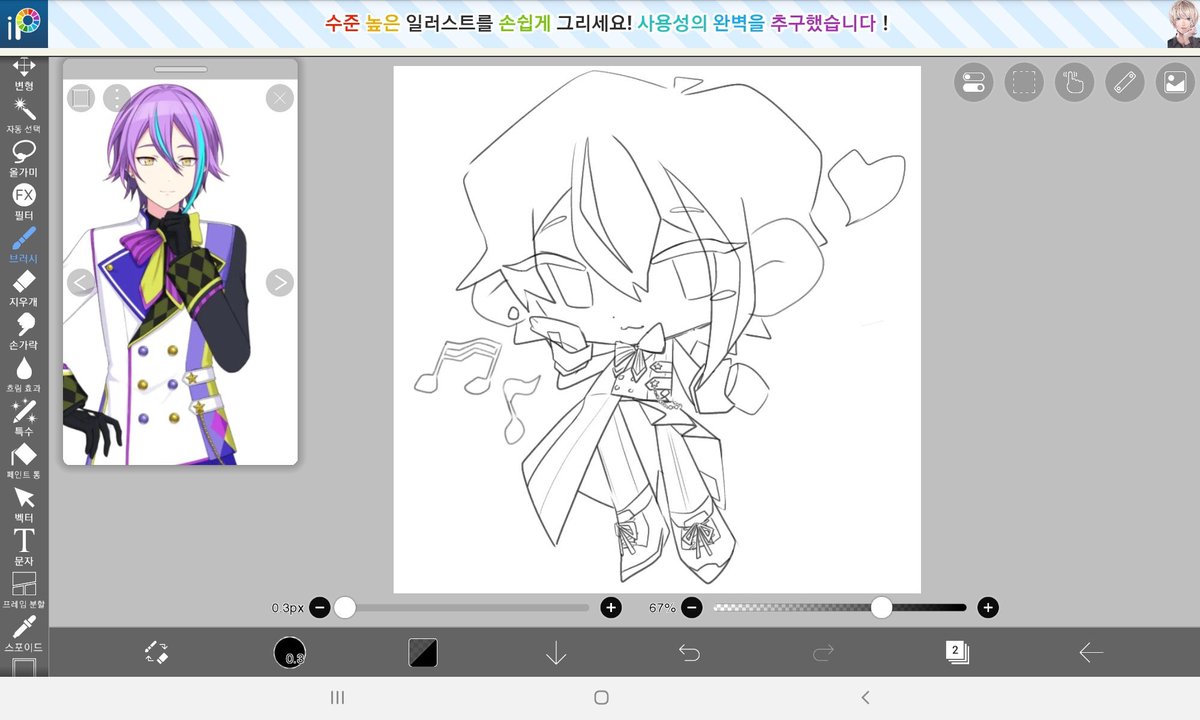Open the reference window three-dot menu

click(117, 97)
